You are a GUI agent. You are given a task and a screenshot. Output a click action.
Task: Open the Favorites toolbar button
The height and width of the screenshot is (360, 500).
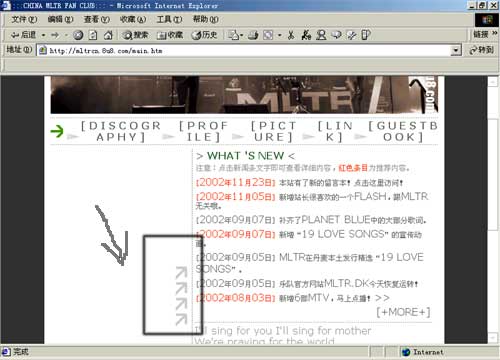[170, 35]
